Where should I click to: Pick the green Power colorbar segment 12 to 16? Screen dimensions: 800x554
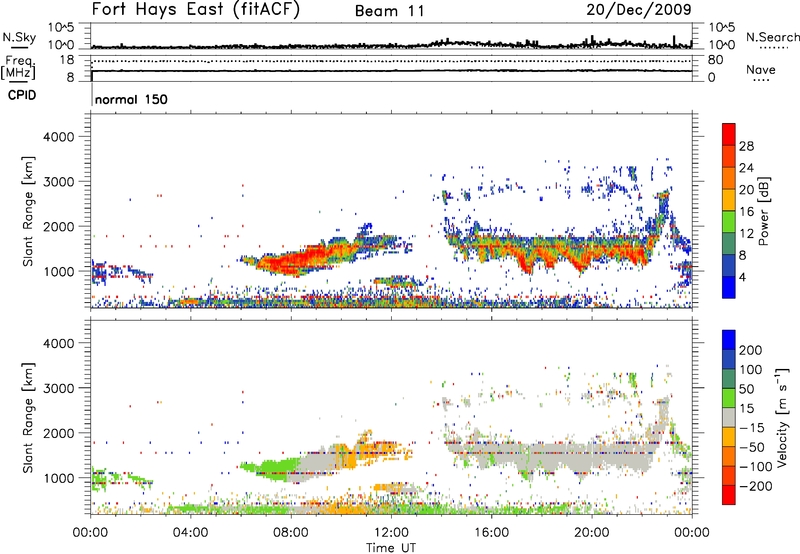(729, 222)
